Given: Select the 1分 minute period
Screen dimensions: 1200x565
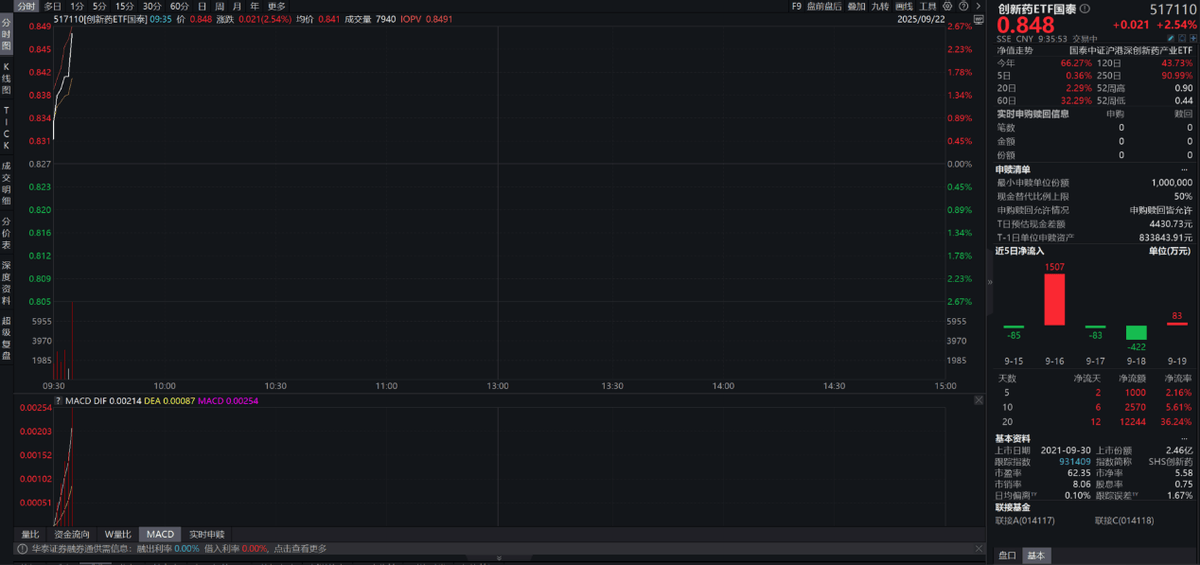Looking at the screenshot, I should [x=77, y=6].
